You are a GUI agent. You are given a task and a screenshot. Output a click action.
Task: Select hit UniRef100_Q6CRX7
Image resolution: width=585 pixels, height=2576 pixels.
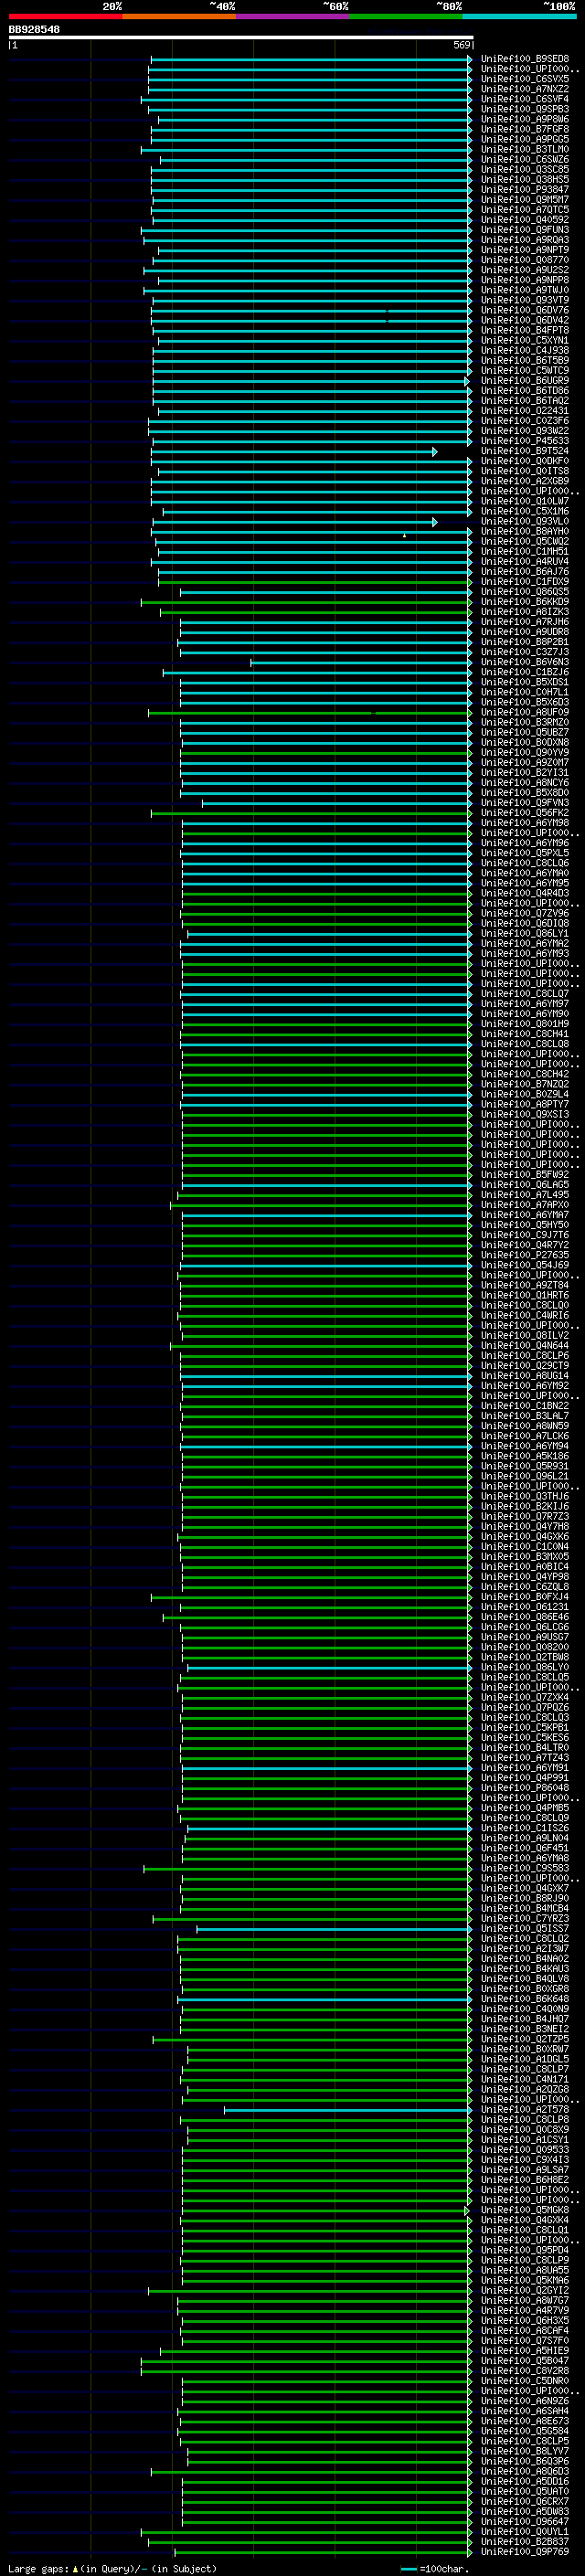(524, 2501)
